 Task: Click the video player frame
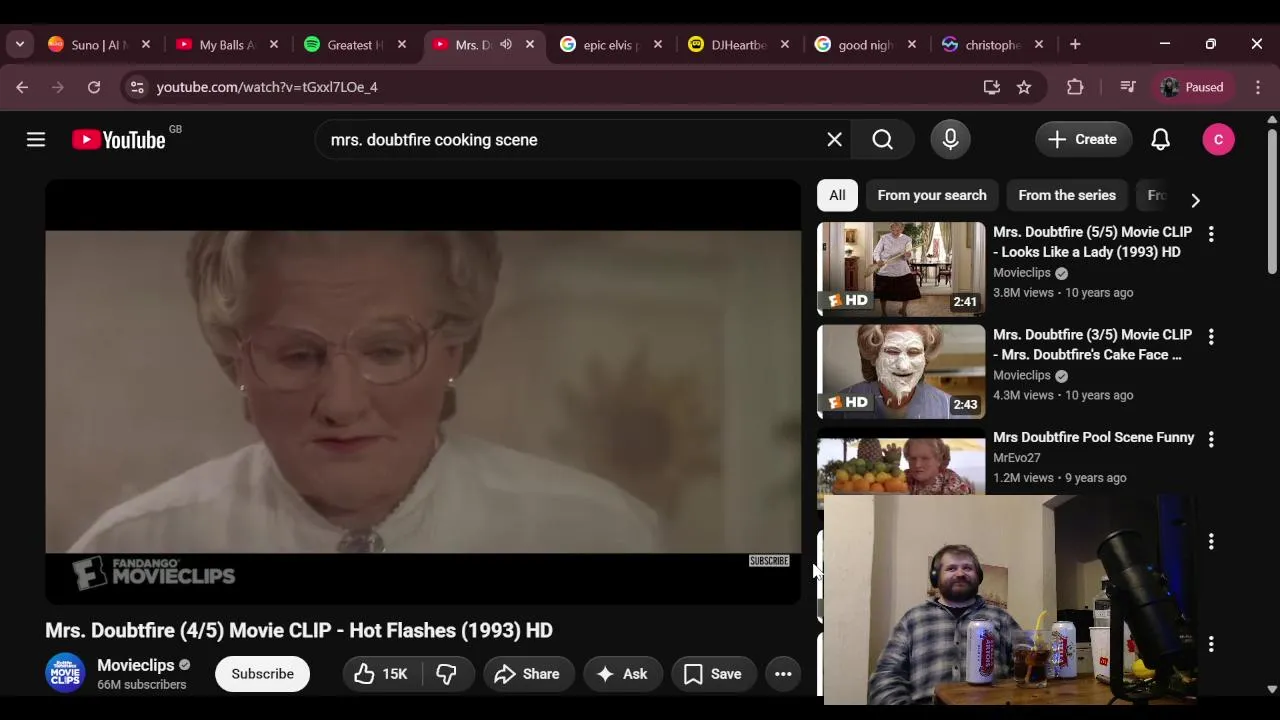point(423,392)
